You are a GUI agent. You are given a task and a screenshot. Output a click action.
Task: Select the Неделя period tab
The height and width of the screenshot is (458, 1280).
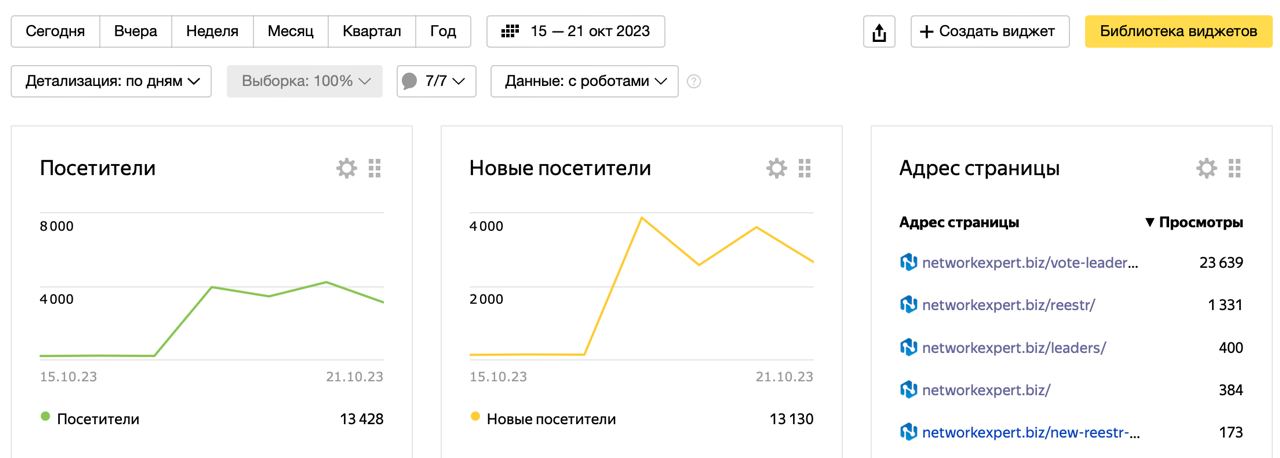[x=212, y=31]
